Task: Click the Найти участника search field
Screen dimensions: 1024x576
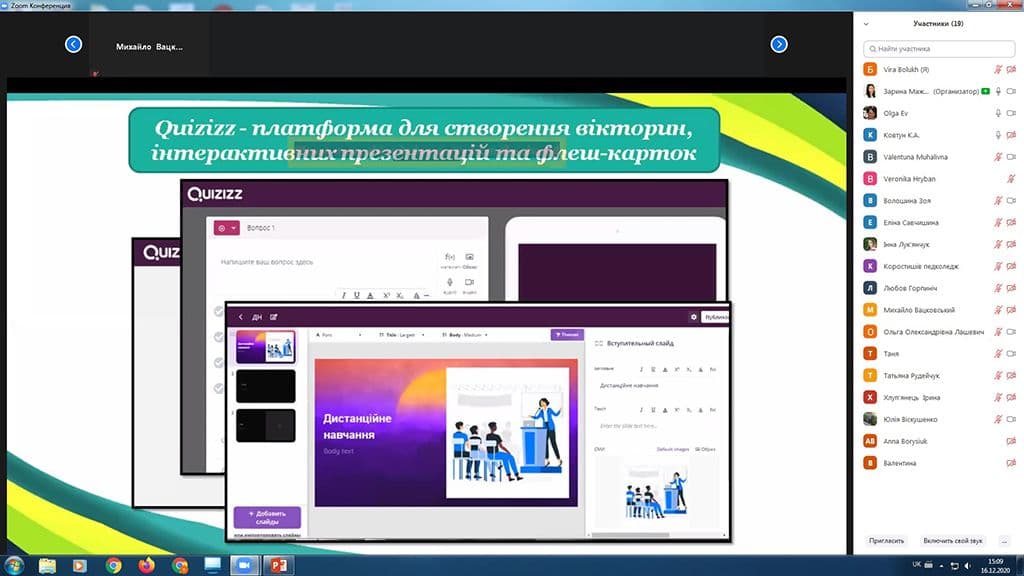Action: pyautogui.click(x=939, y=48)
